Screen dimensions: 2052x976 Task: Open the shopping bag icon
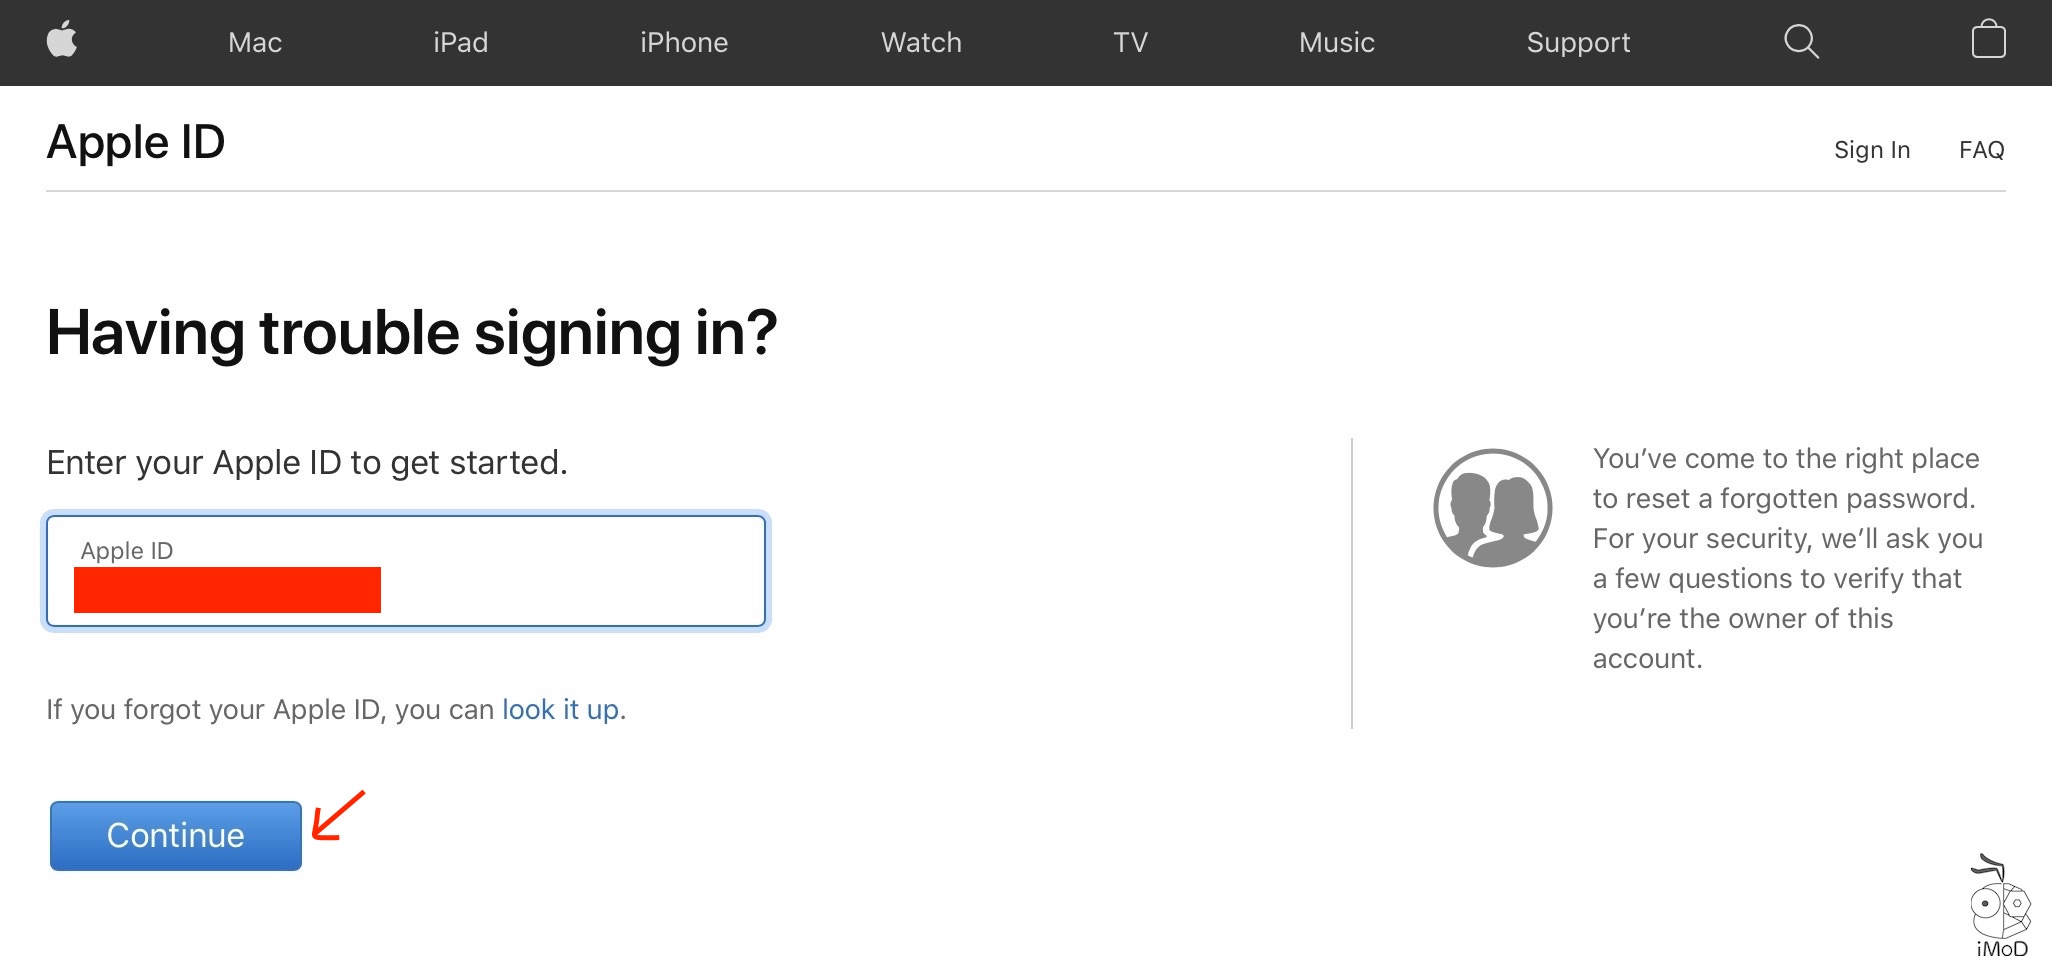[x=1988, y=41]
